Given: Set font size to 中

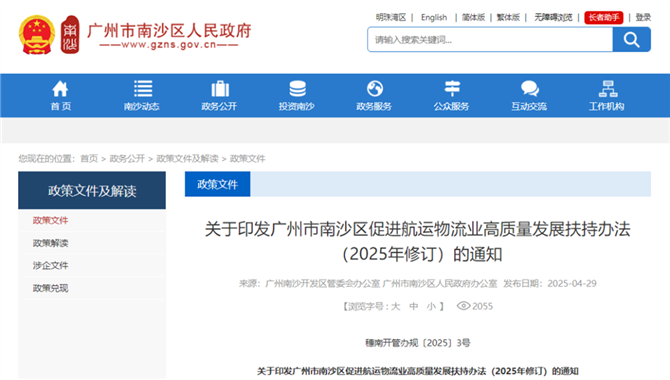Looking at the screenshot, I should pyautogui.click(x=413, y=306).
